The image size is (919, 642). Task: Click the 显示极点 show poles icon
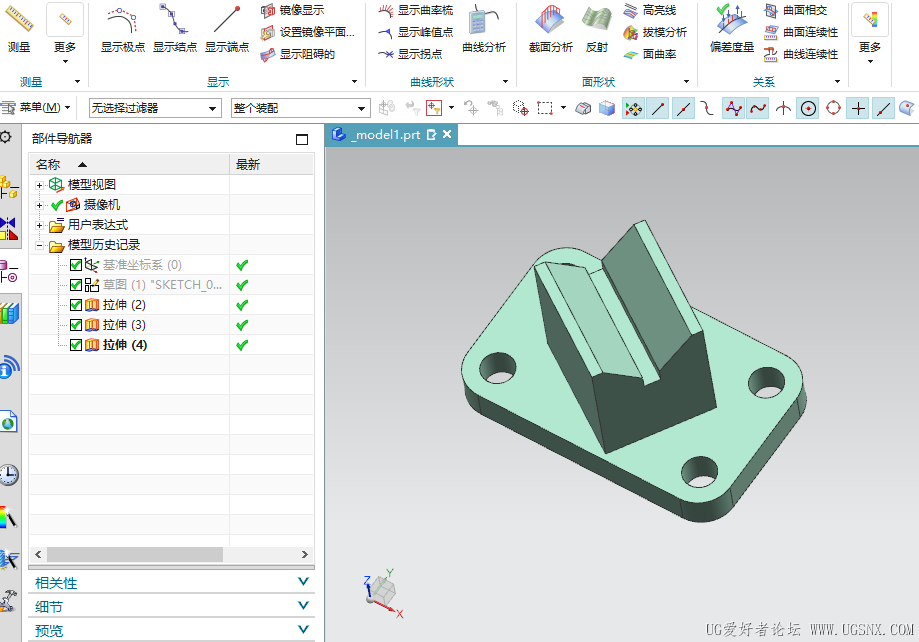coord(122,28)
